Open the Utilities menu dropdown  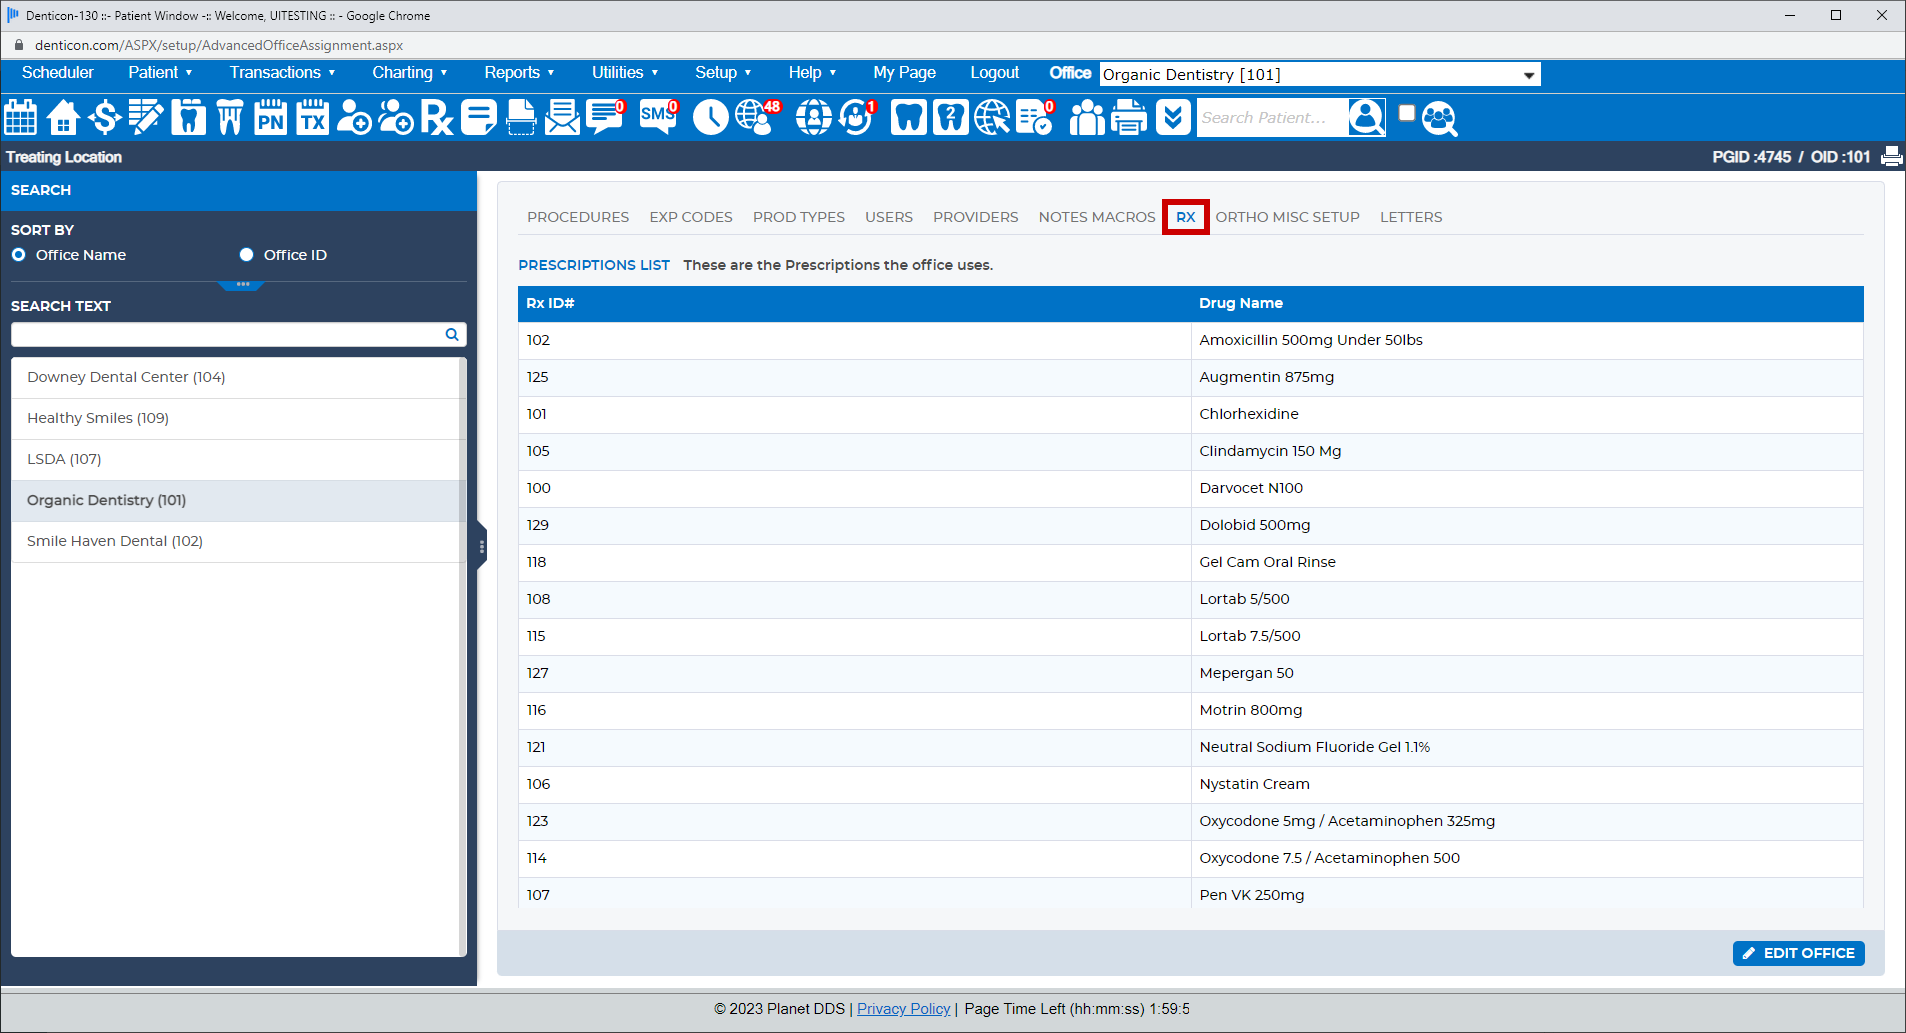625,73
